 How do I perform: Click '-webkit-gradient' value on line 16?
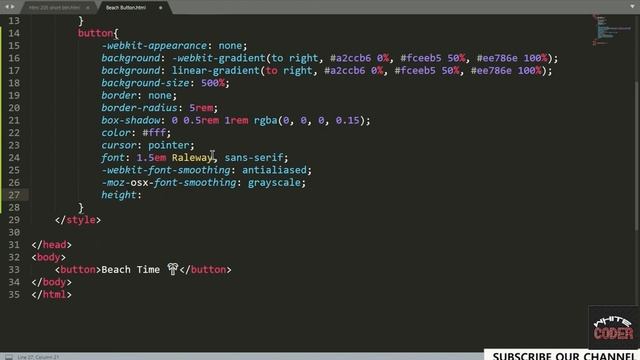click(x=218, y=58)
